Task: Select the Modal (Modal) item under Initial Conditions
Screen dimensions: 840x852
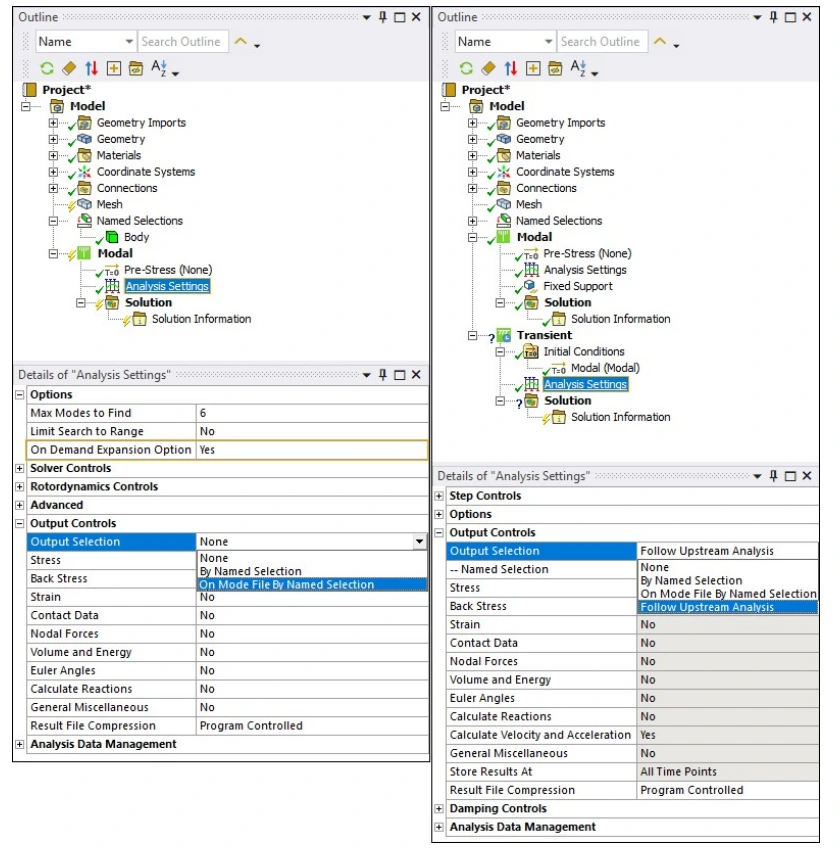Action: (x=606, y=368)
